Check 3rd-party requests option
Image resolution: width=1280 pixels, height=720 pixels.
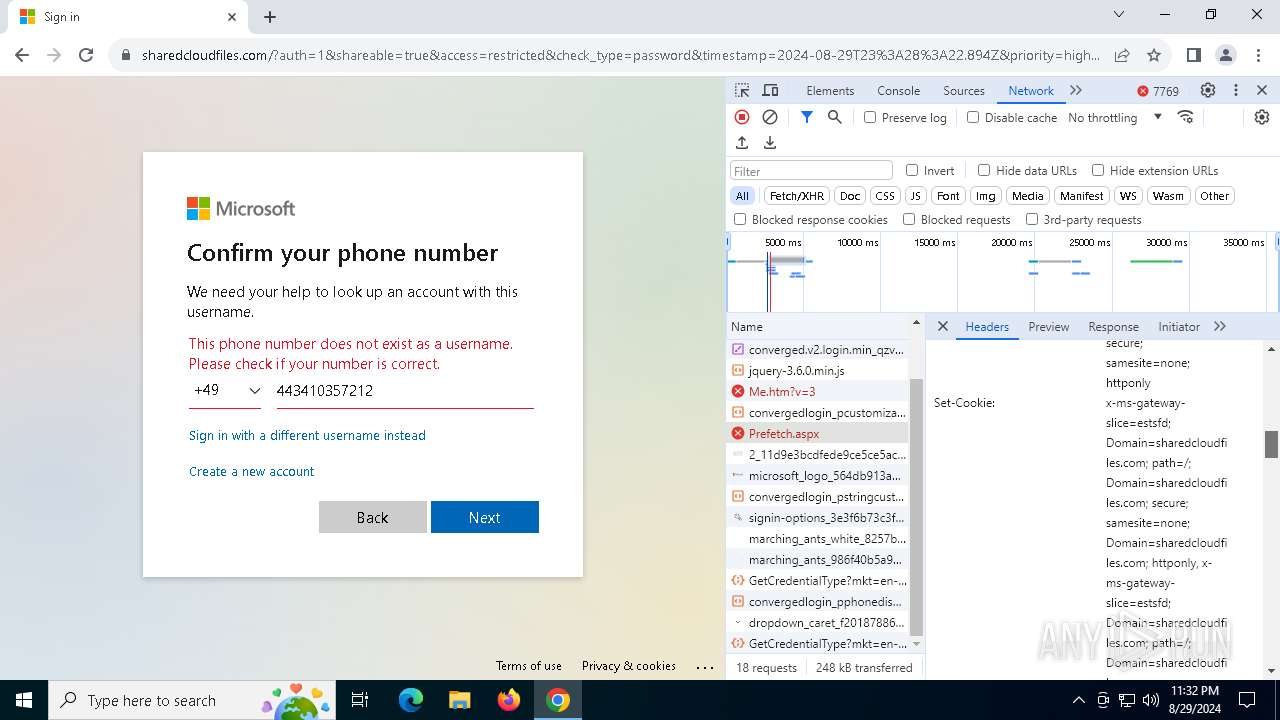point(1032,219)
